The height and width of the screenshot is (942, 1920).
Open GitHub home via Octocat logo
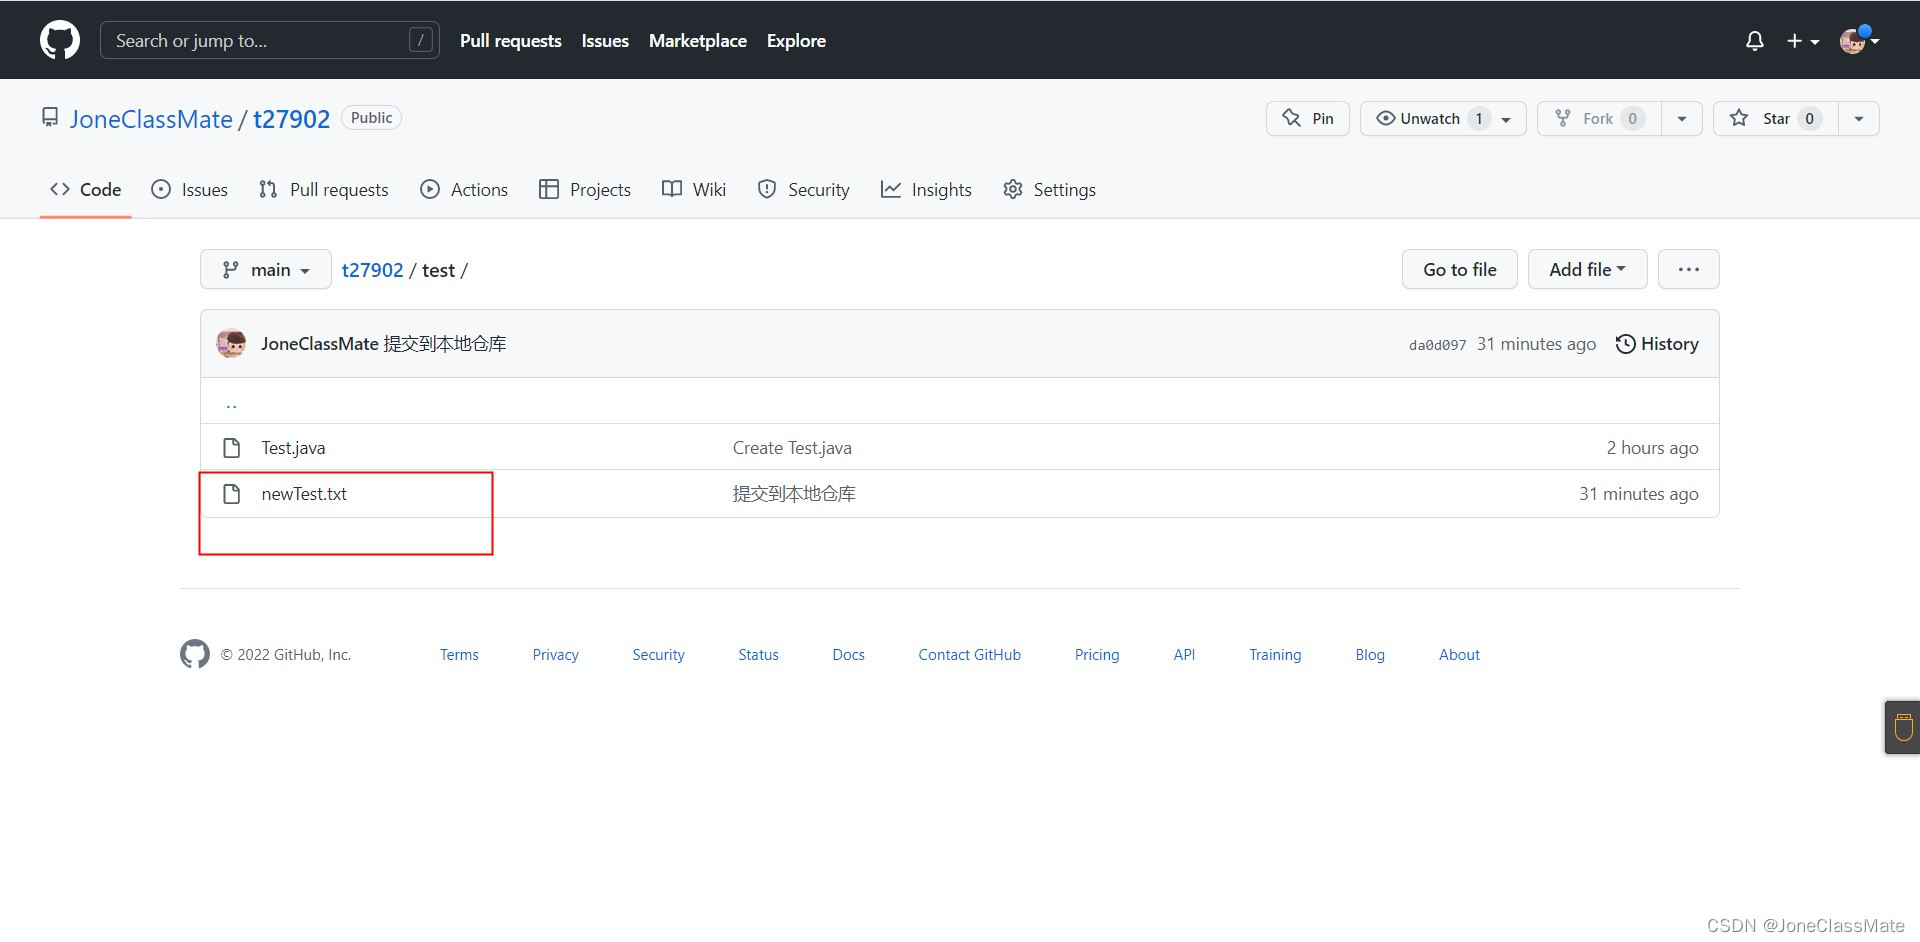(x=60, y=40)
